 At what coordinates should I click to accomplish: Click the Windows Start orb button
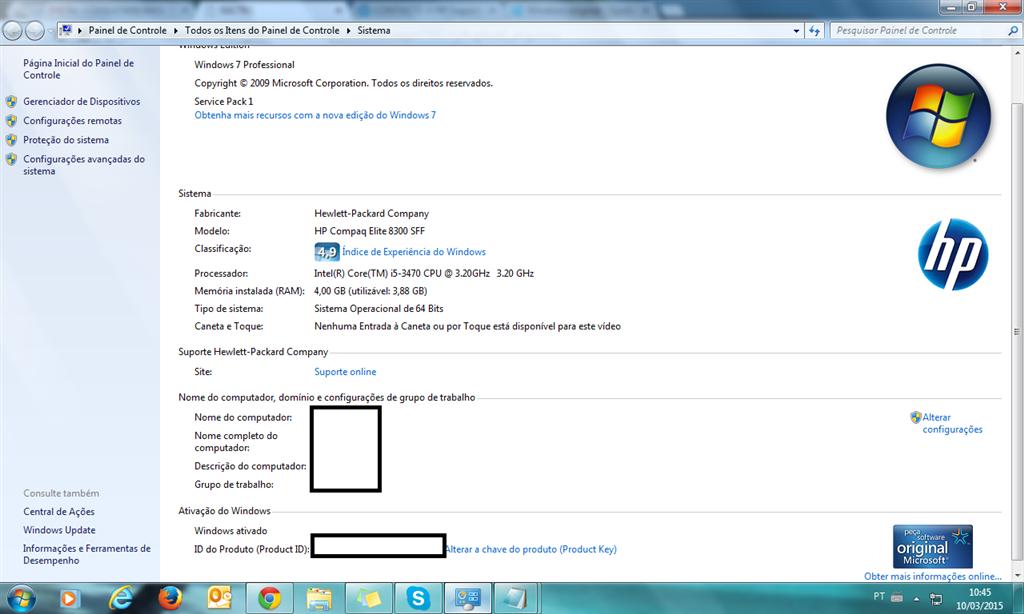[20, 599]
